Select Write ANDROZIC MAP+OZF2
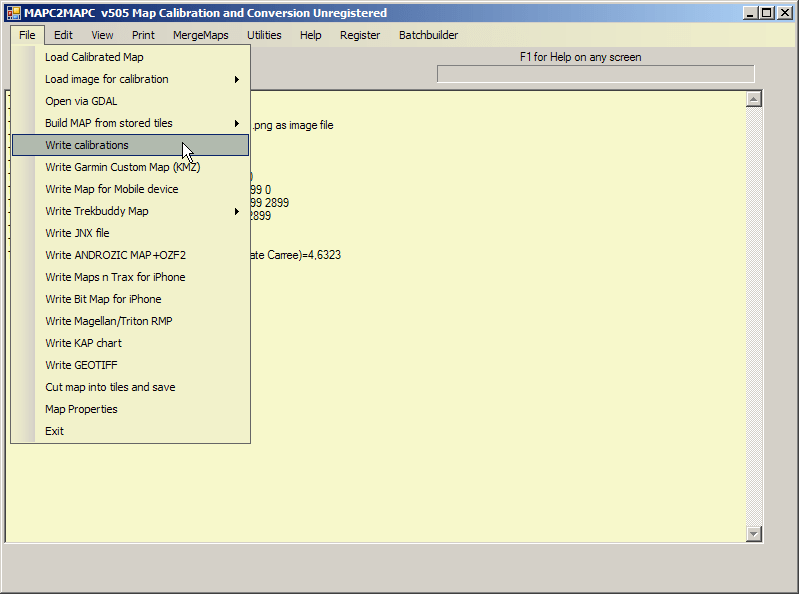 coord(130,255)
